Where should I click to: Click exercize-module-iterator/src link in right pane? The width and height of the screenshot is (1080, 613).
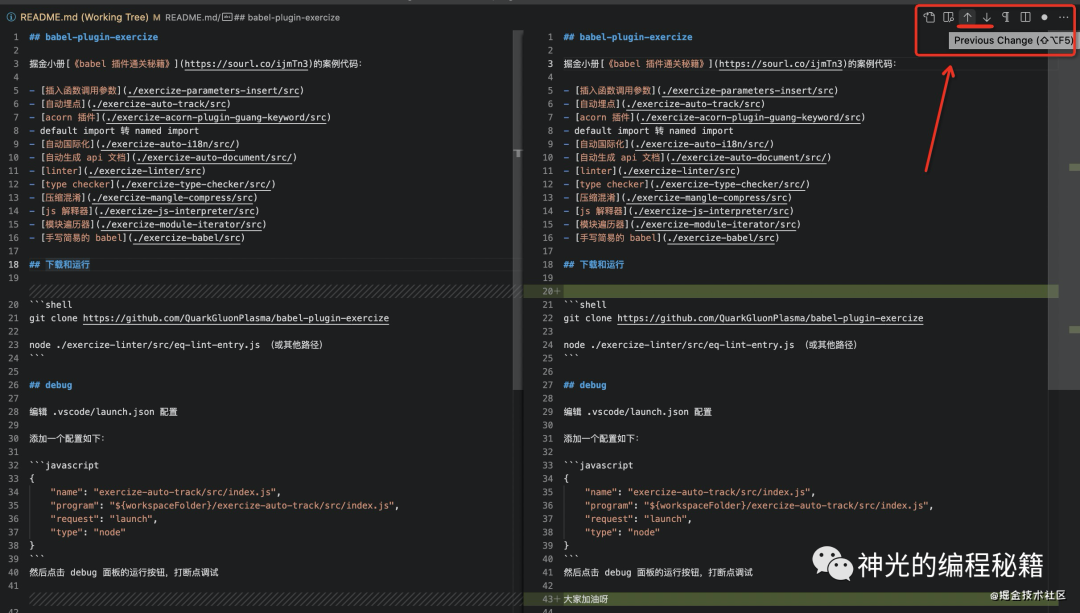pos(716,225)
